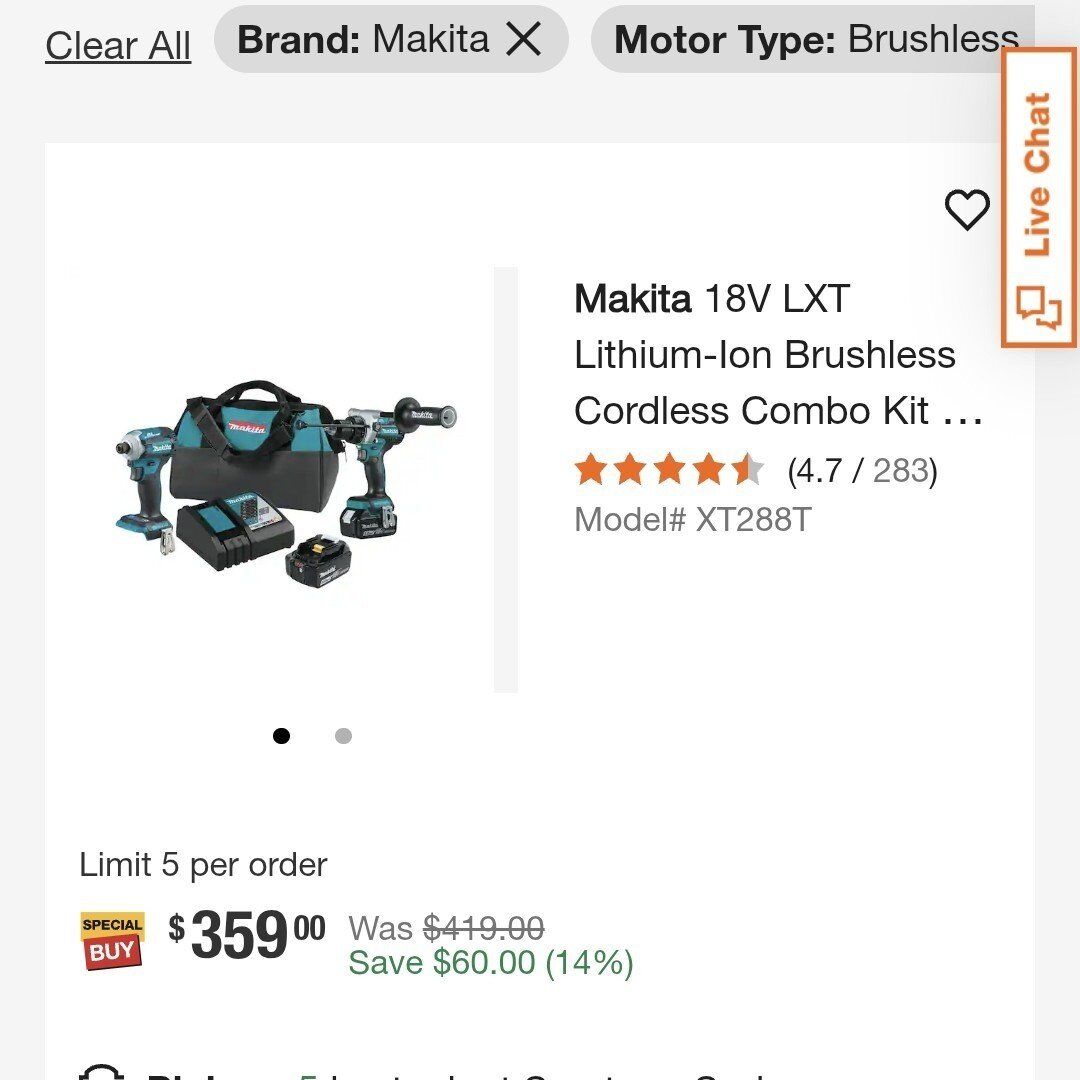Screen dimensions: 1080x1080
Task: Click the gray next-image strip beside the photo
Action: 506,480
